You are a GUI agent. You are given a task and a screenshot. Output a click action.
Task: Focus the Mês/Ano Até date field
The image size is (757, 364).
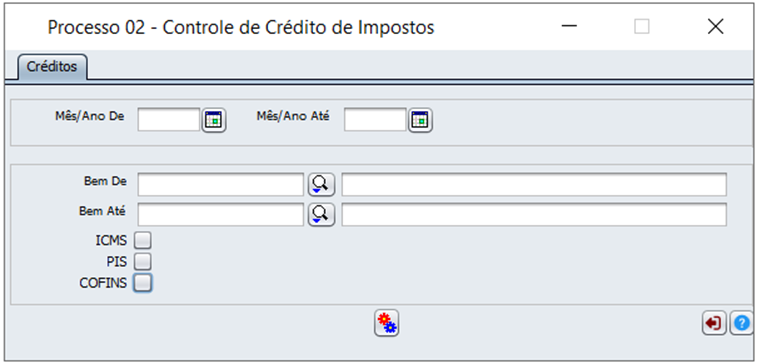click(375, 119)
